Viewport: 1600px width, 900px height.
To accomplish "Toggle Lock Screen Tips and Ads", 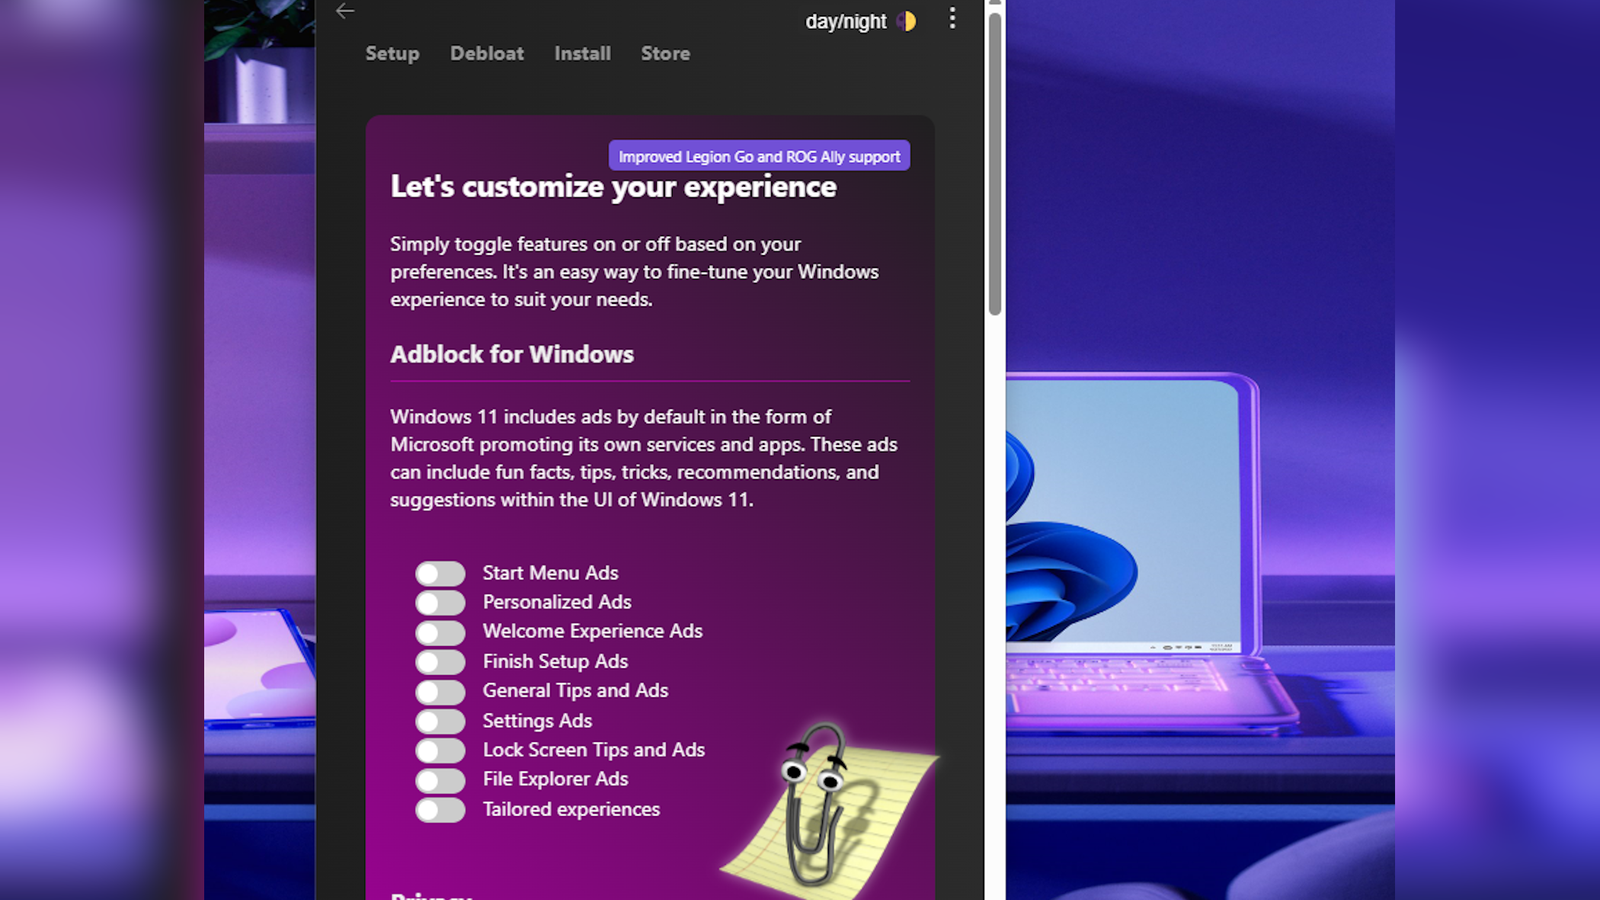I will (x=440, y=751).
